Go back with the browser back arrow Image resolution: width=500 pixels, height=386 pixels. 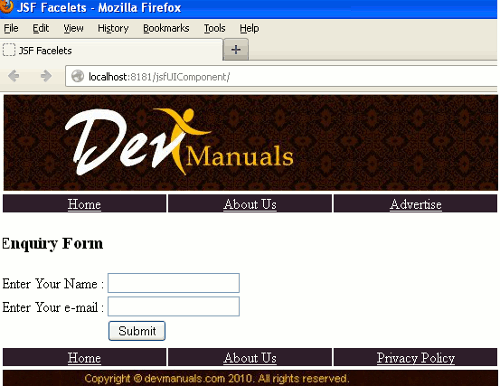pyautogui.click(x=14, y=76)
